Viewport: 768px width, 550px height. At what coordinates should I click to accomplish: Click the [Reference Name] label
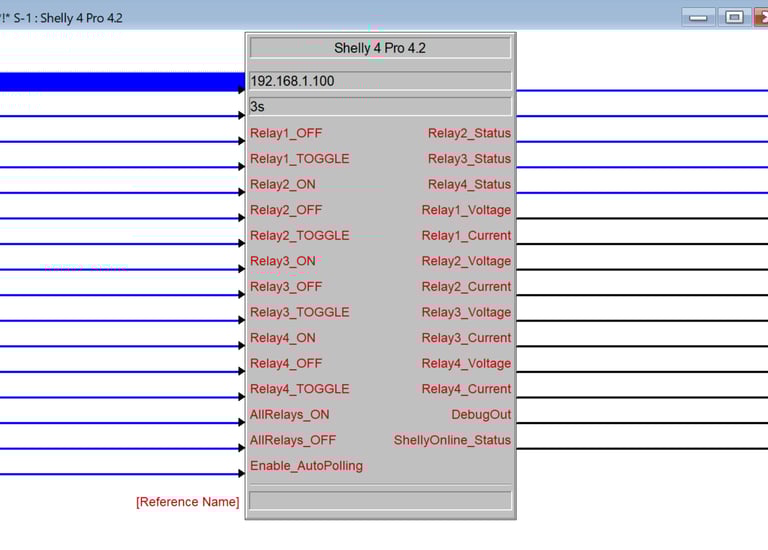tap(188, 502)
